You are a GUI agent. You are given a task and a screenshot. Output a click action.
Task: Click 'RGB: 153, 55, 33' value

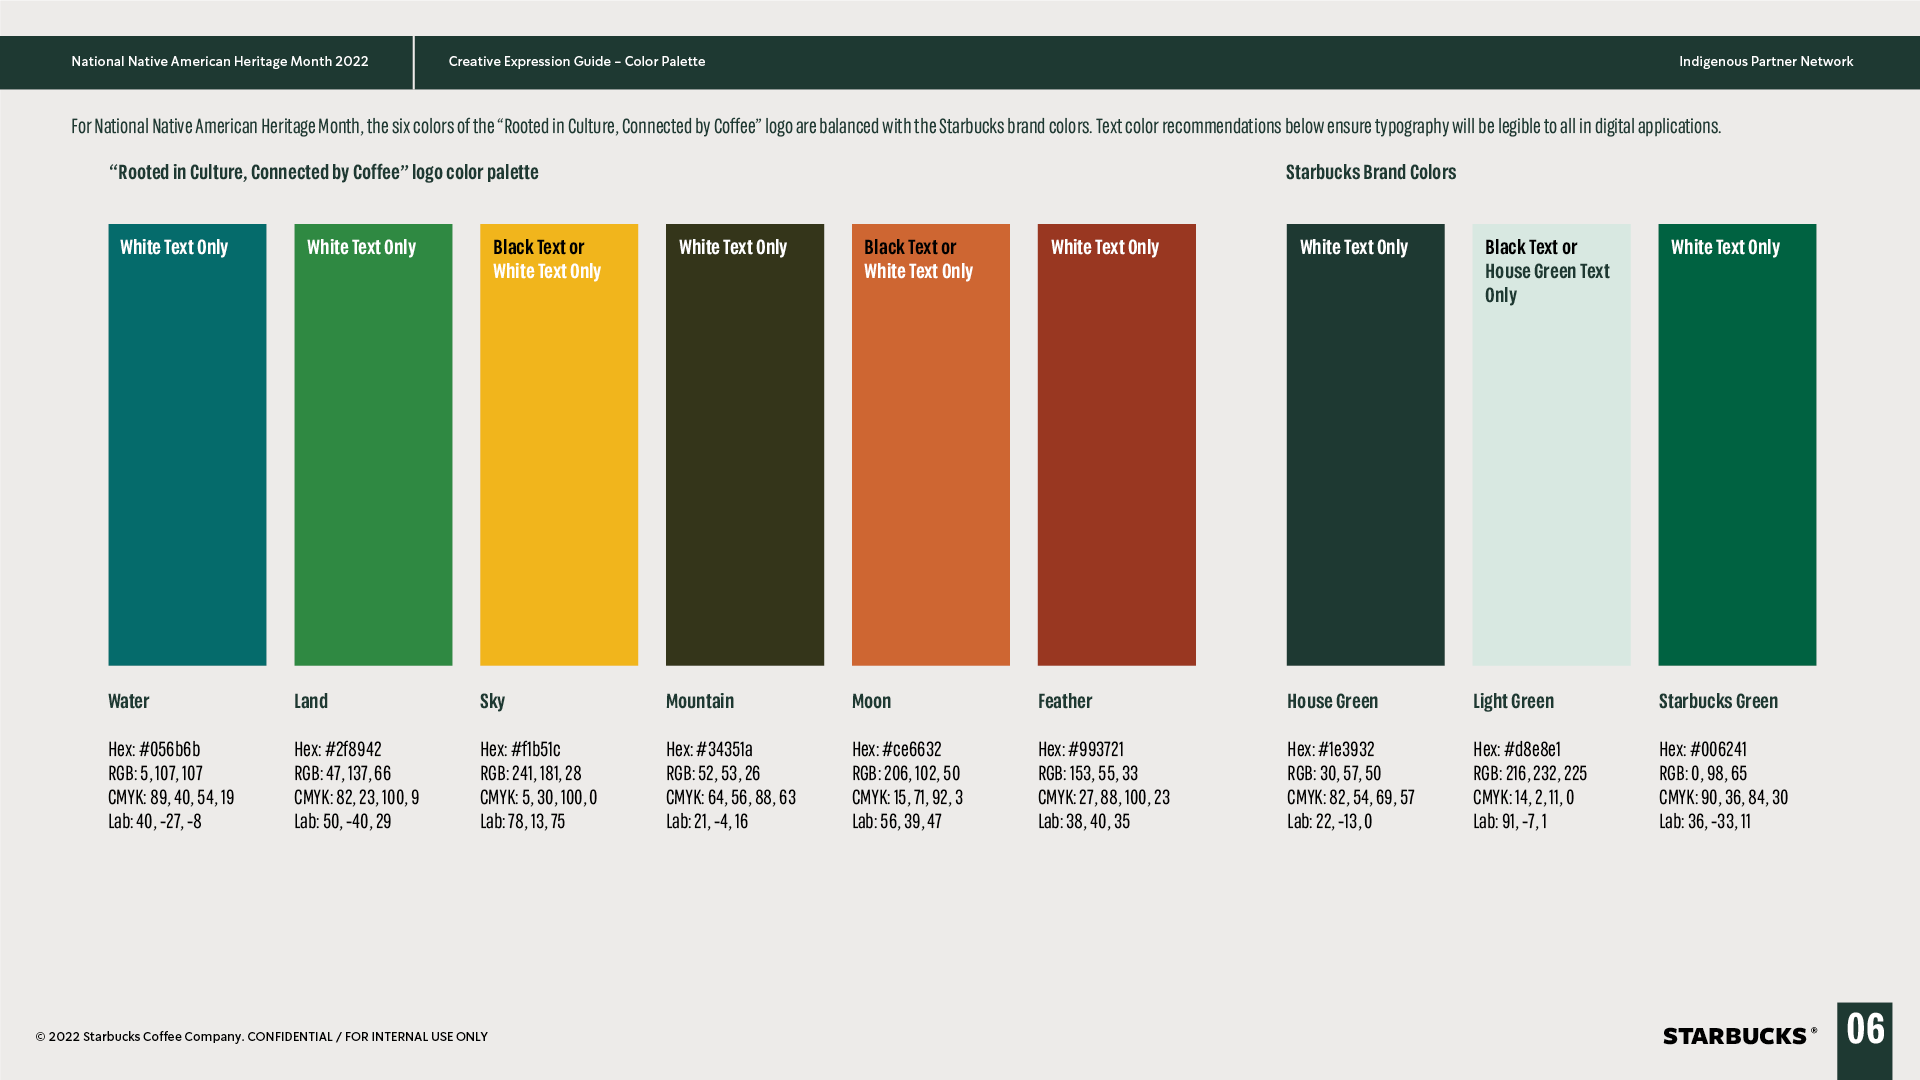pos(1088,773)
